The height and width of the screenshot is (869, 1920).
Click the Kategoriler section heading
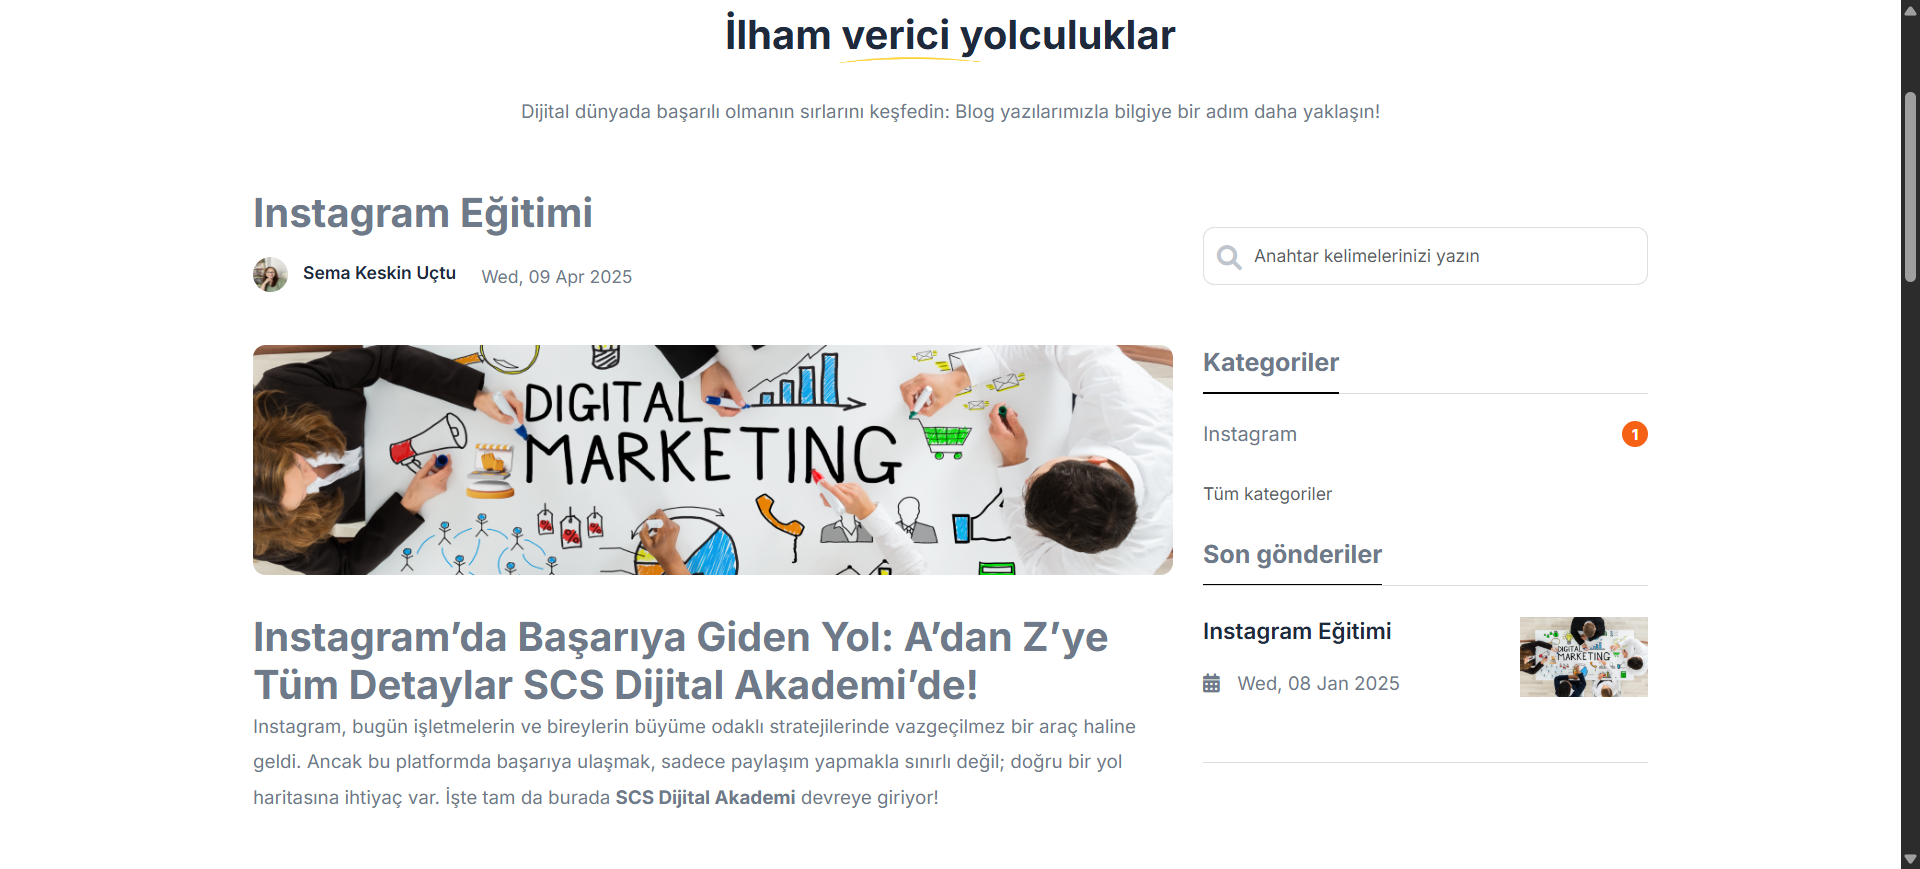1271,362
